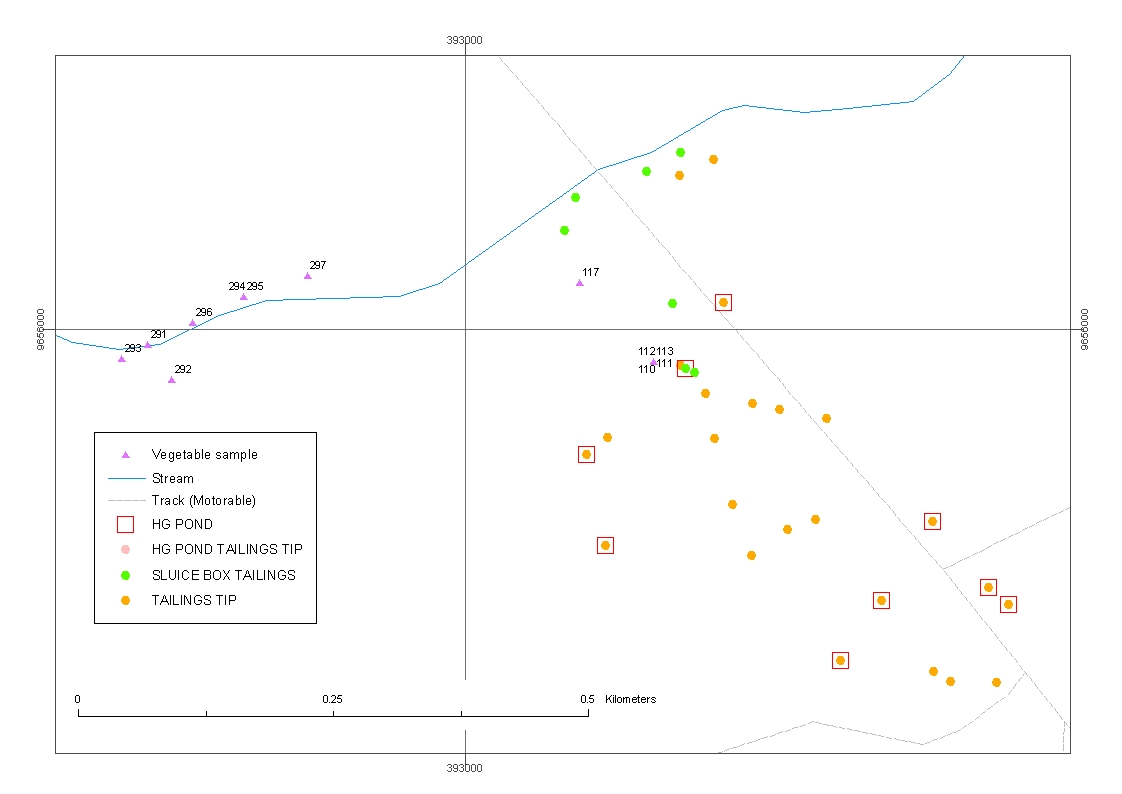Screen dimensions: 1122x794
Task: Click the 'Vegetable sample' legend text
Action: (x=204, y=455)
